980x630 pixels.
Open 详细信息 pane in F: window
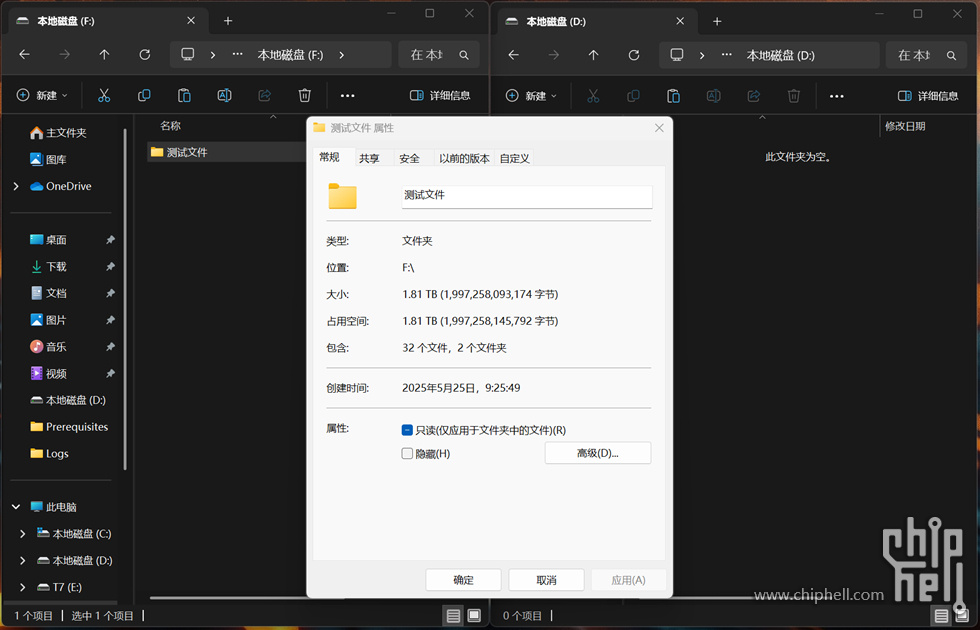pos(440,96)
